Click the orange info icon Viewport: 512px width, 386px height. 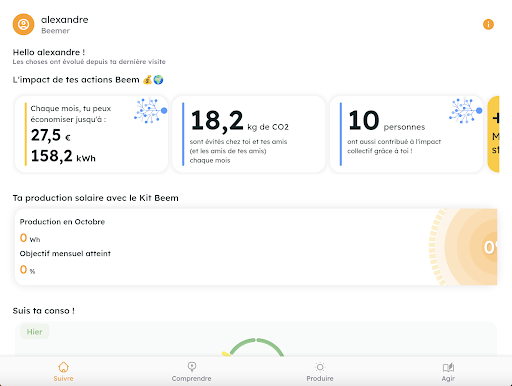point(488,24)
